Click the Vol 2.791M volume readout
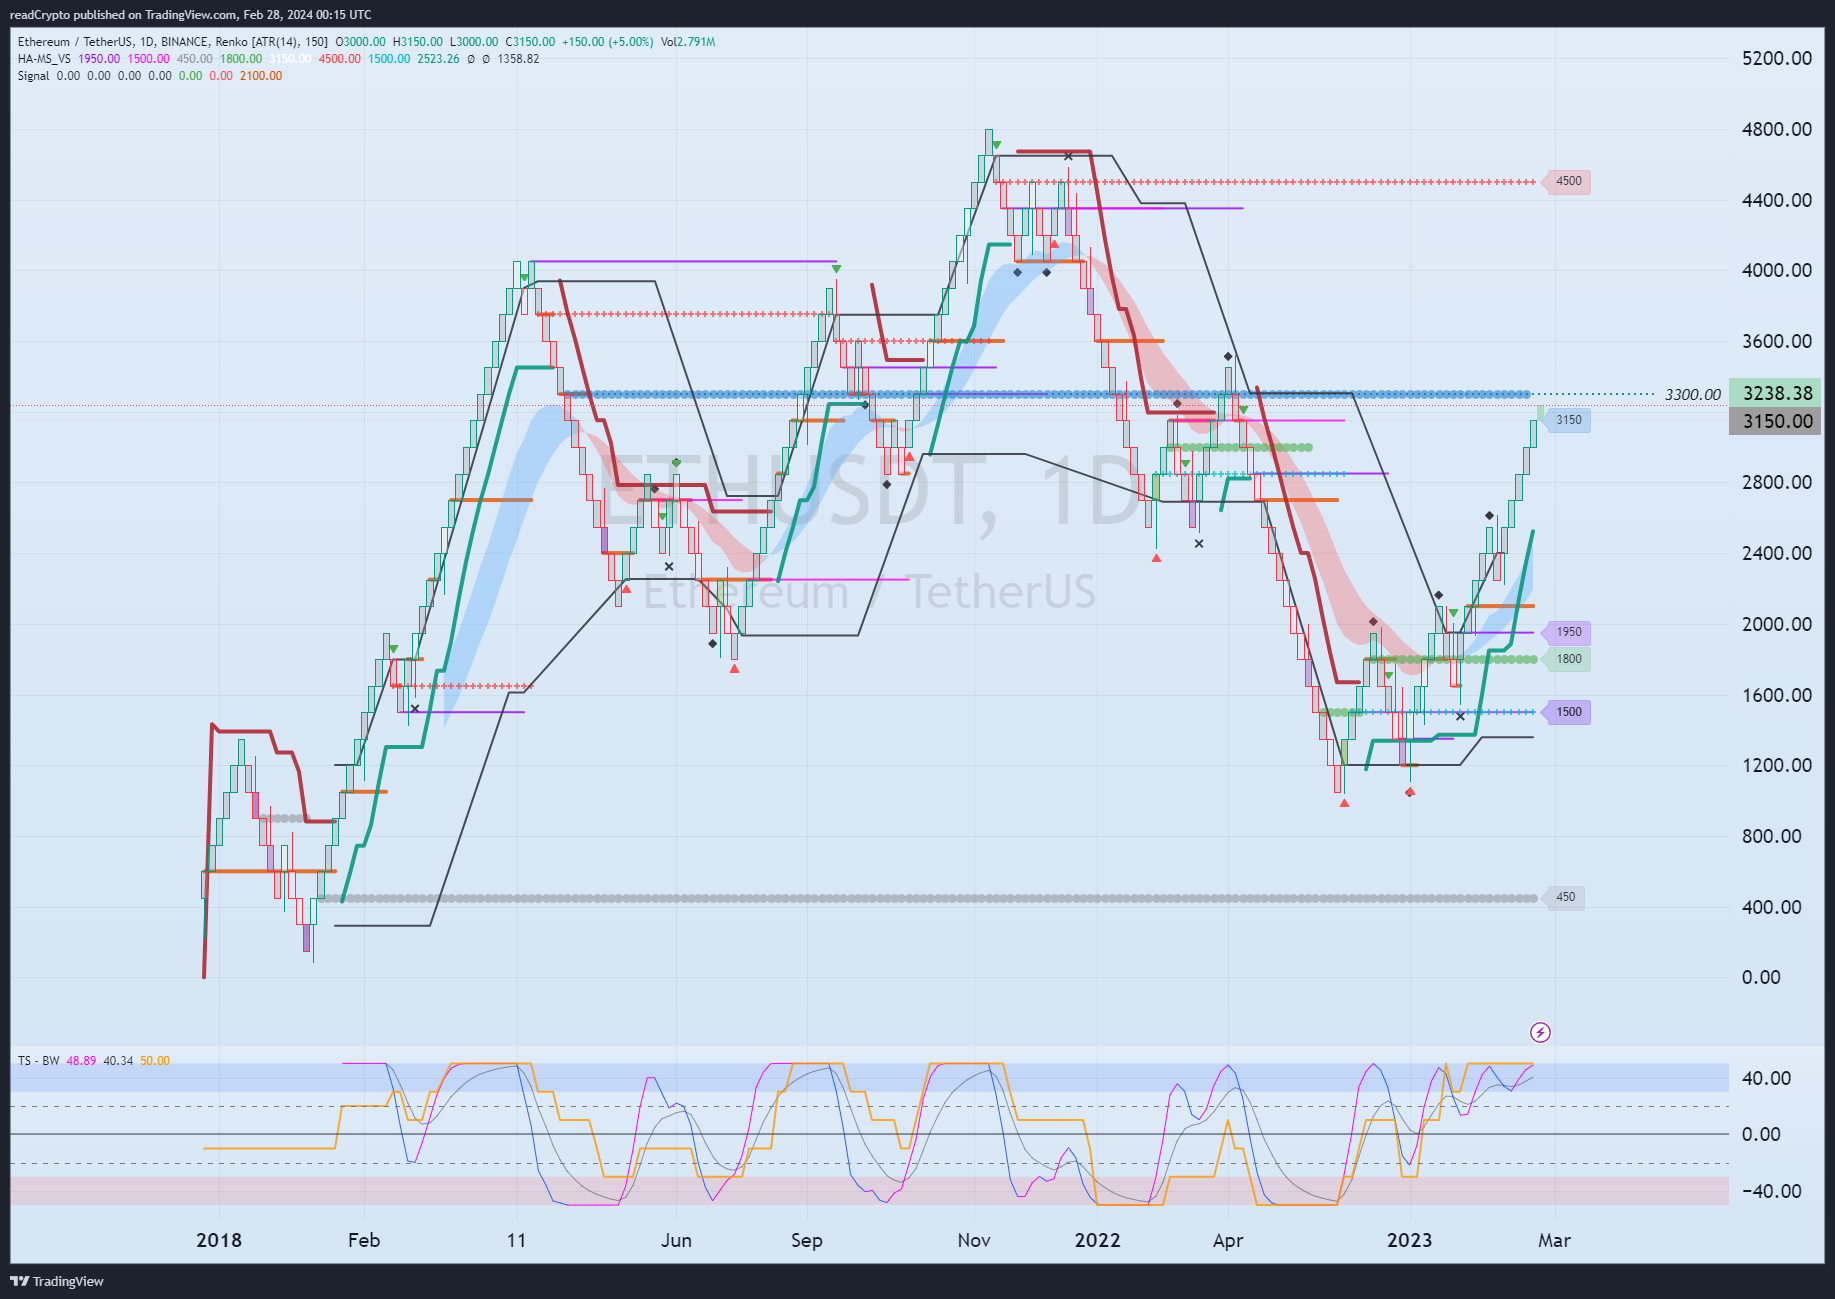Screen dimensions: 1835x1299 coord(688,42)
